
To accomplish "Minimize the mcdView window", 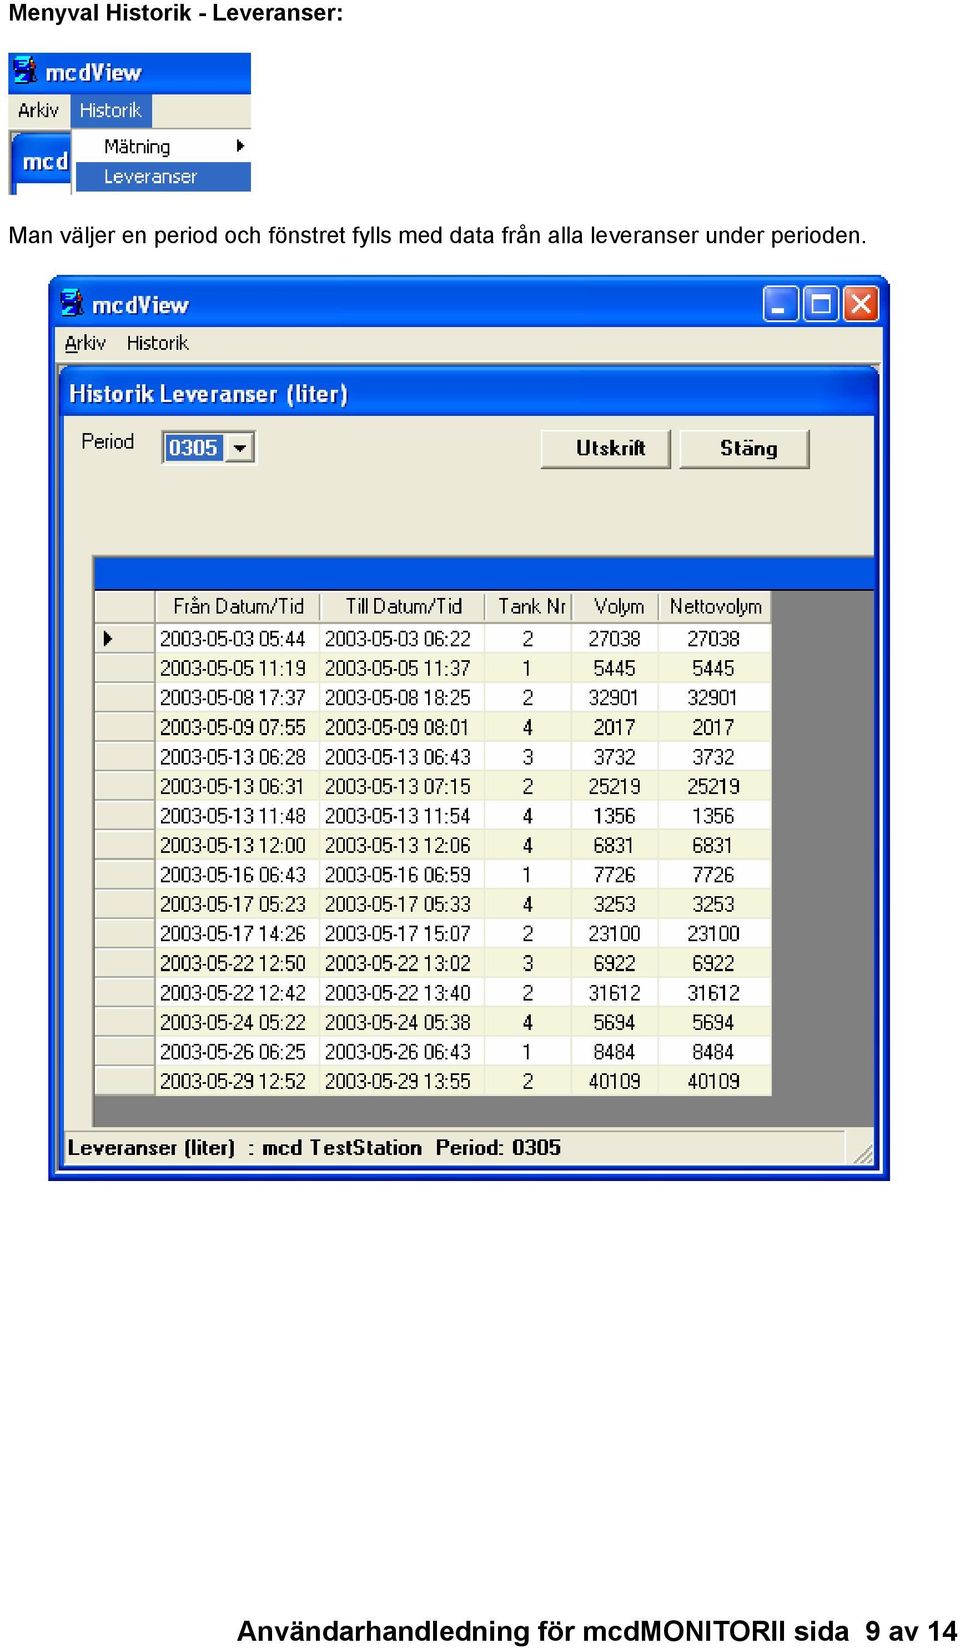I will [780, 304].
